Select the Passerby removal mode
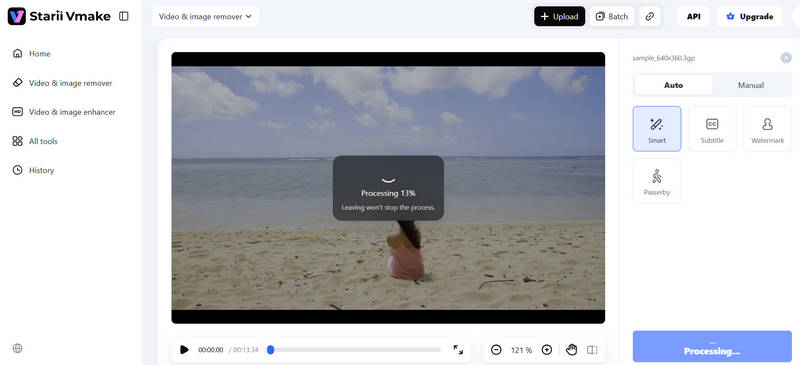 [657, 181]
